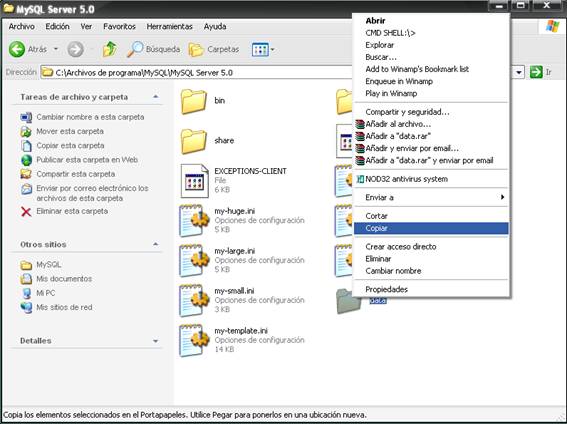Click WinRAR icon beside Añadir a "data.rar"
This screenshot has width=567, height=424.
(360, 136)
